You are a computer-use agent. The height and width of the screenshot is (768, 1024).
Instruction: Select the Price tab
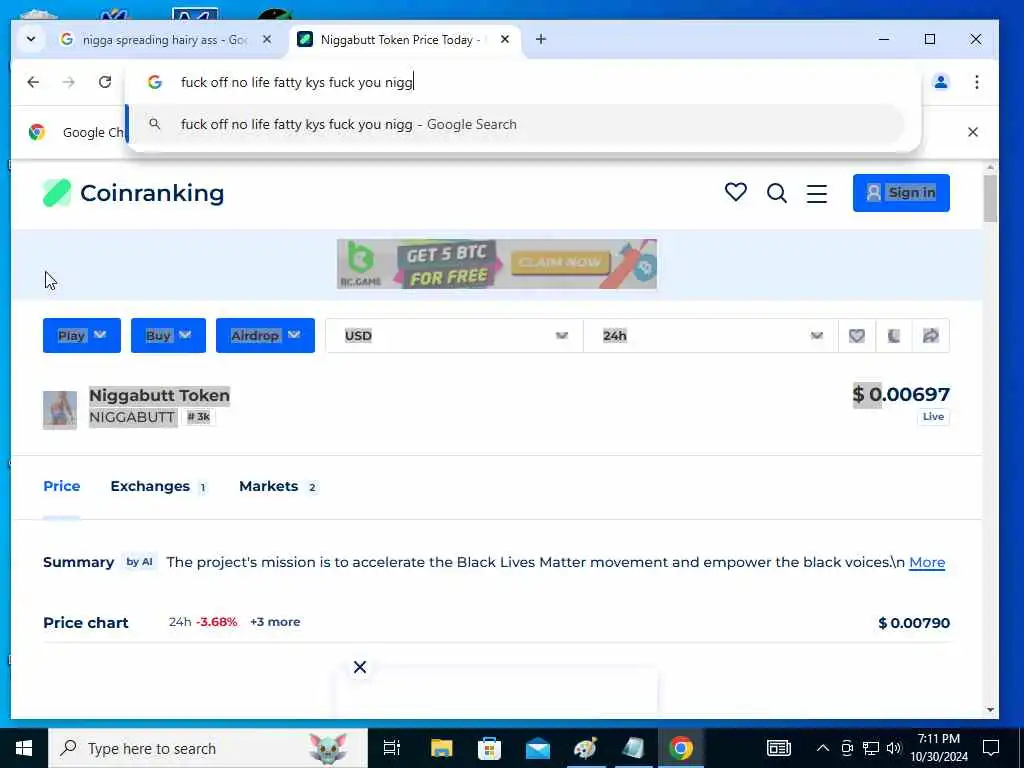click(61, 487)
